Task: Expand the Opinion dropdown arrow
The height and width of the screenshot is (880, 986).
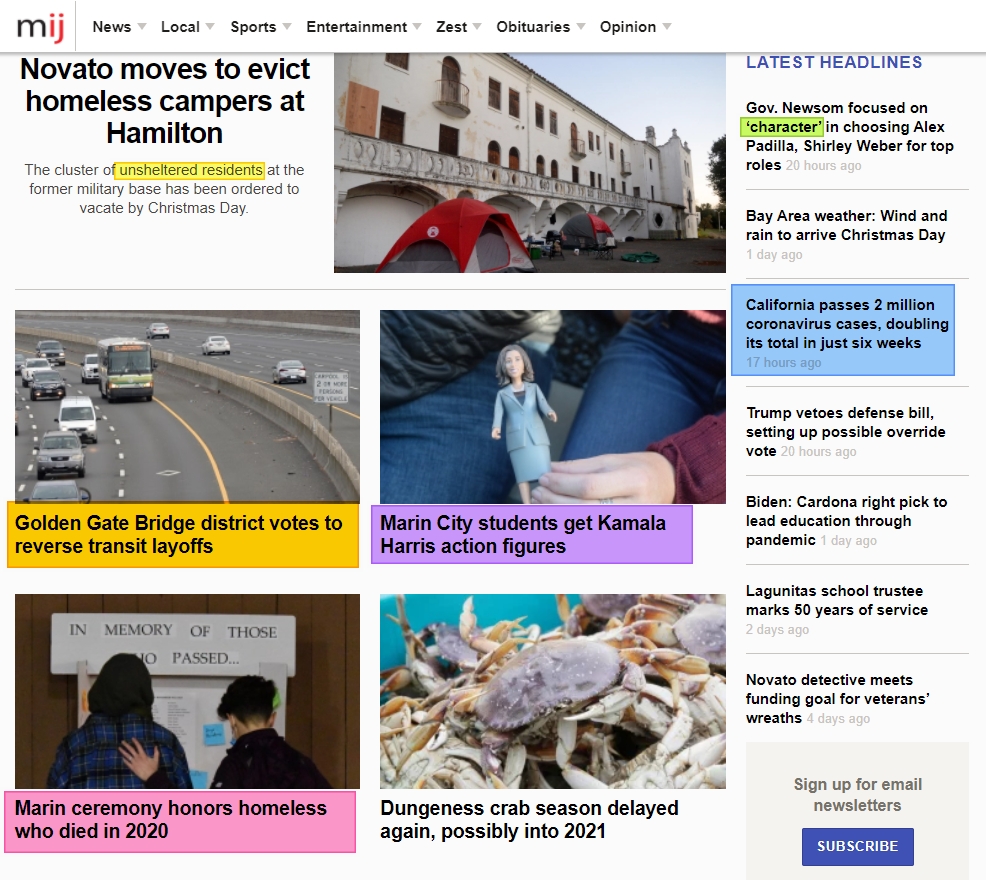Action: pyautogui.click(x=667, y=27)
